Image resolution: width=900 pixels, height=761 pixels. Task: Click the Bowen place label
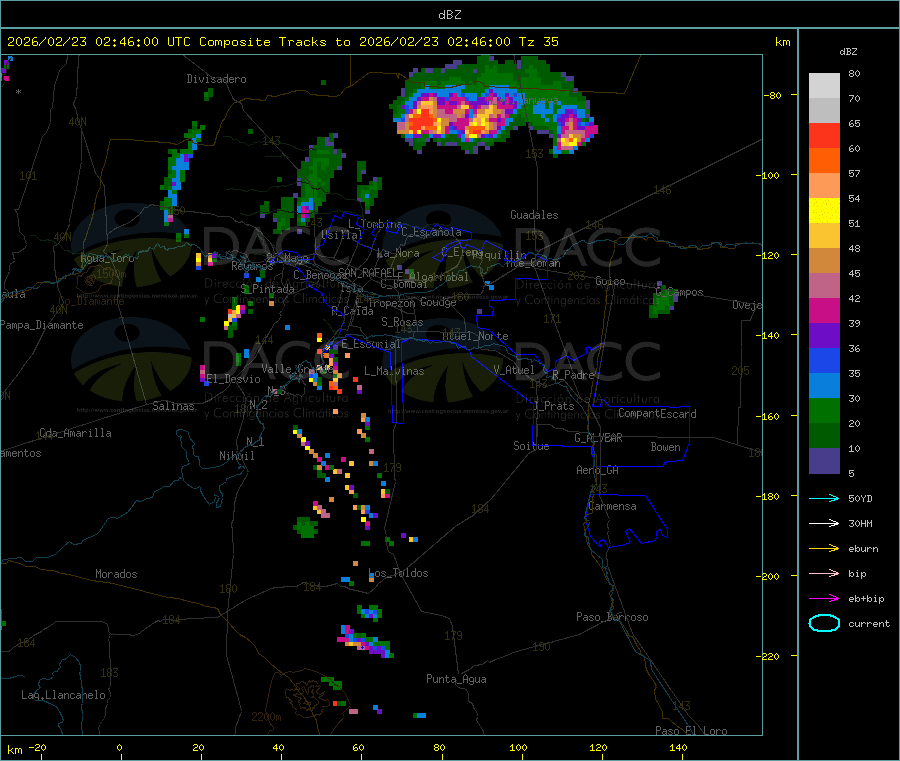pos(666,448)
